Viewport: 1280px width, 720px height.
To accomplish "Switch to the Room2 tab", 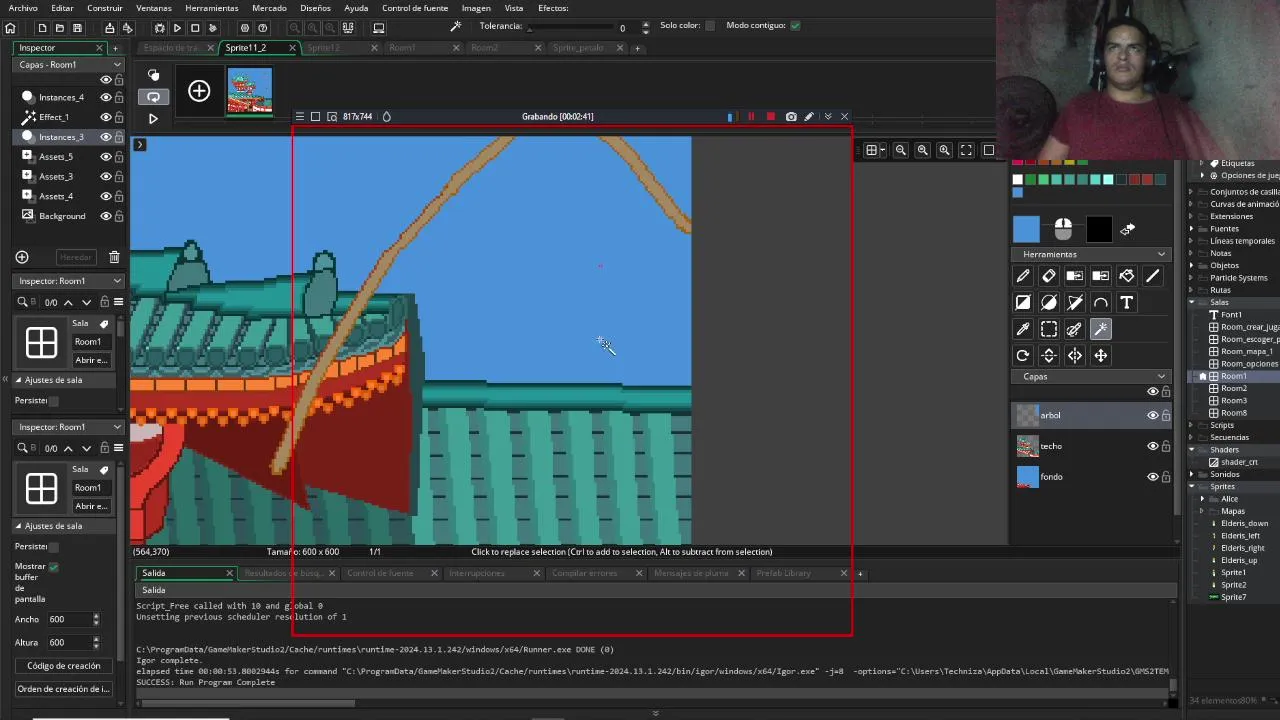I will 484,48.
